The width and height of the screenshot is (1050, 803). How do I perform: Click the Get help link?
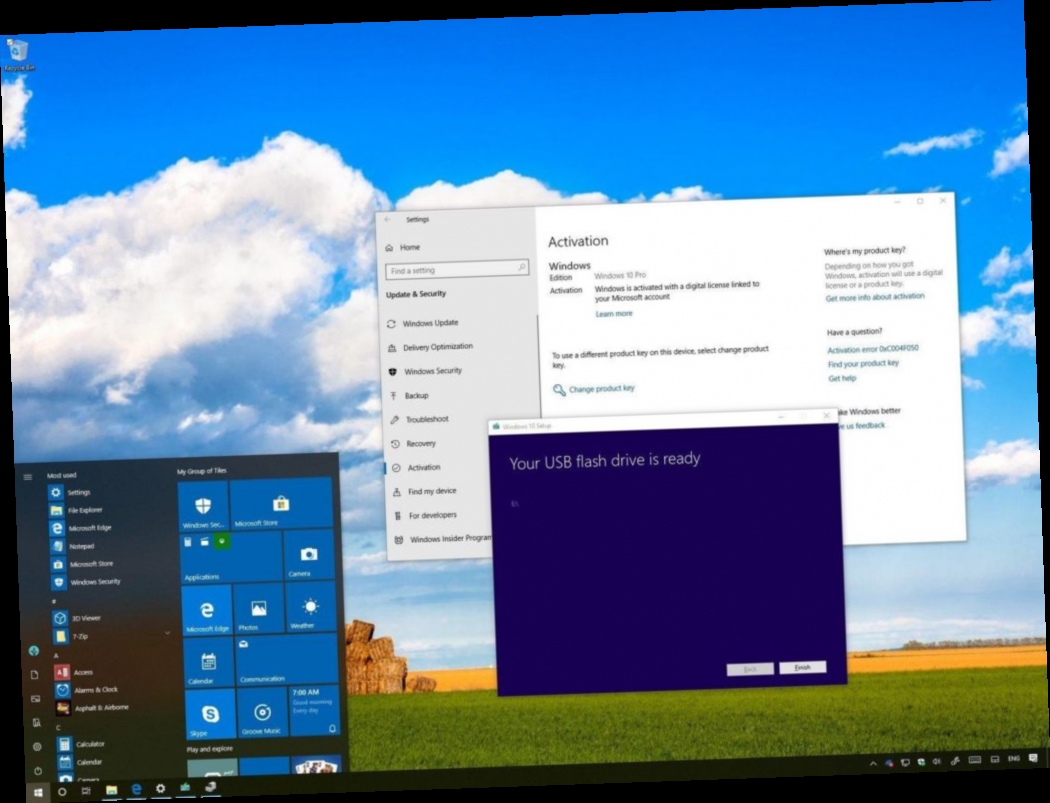[x=842, y=378]
